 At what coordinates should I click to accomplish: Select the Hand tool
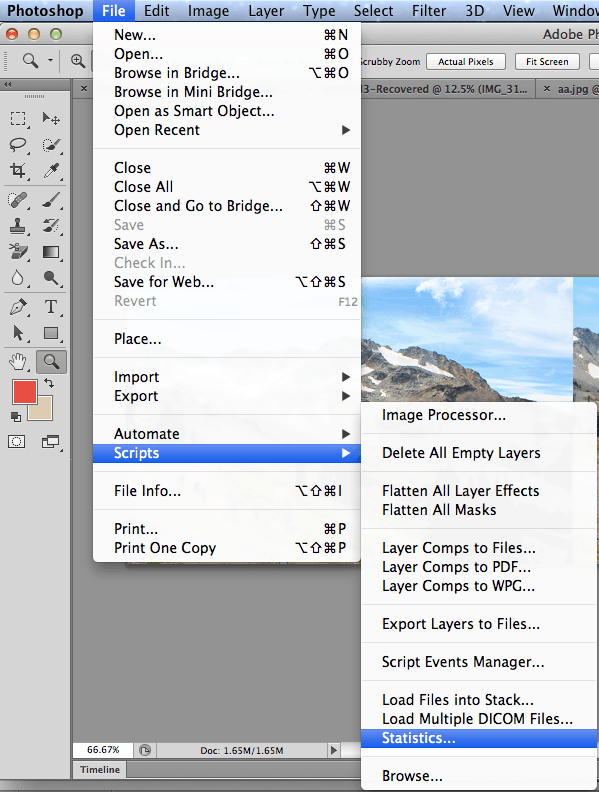point(18,362)
